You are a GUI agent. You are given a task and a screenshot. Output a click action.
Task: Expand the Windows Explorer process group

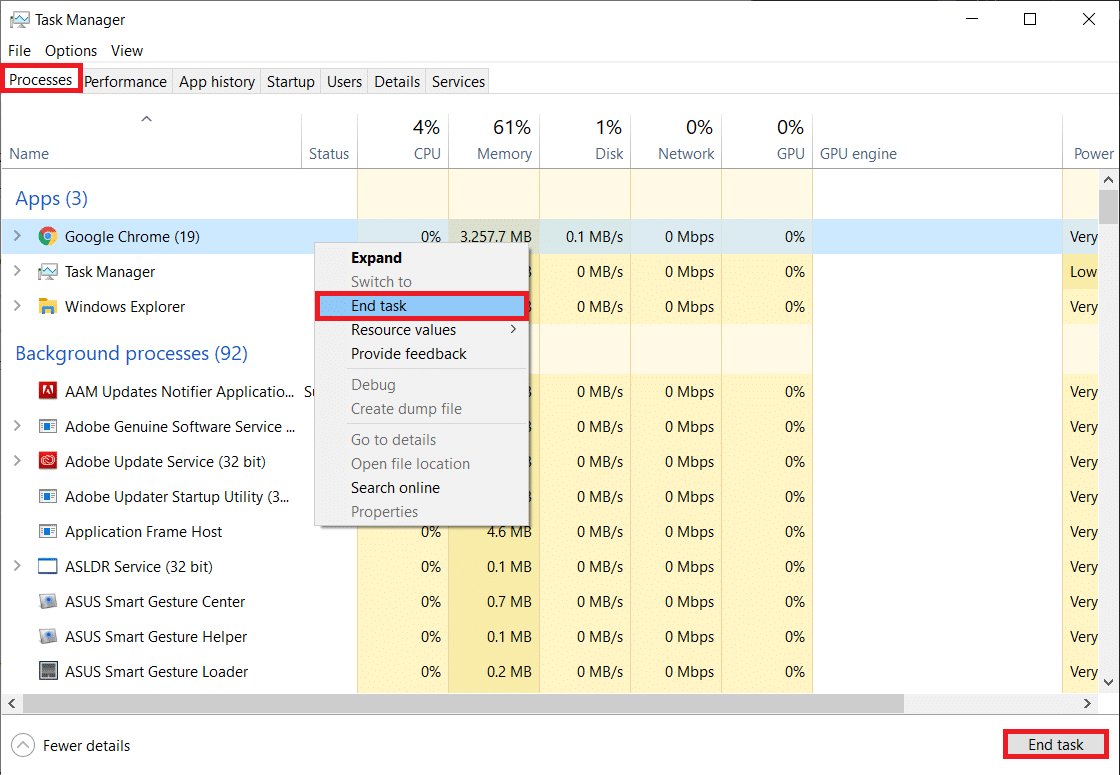(17, 307)
